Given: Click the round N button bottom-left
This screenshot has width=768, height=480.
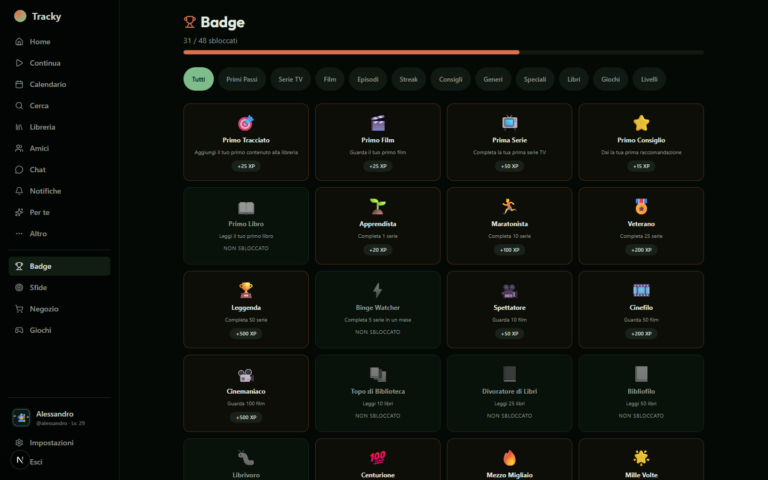Looking at the screenshot, I should pyautogui.click(x=20, y=460).
